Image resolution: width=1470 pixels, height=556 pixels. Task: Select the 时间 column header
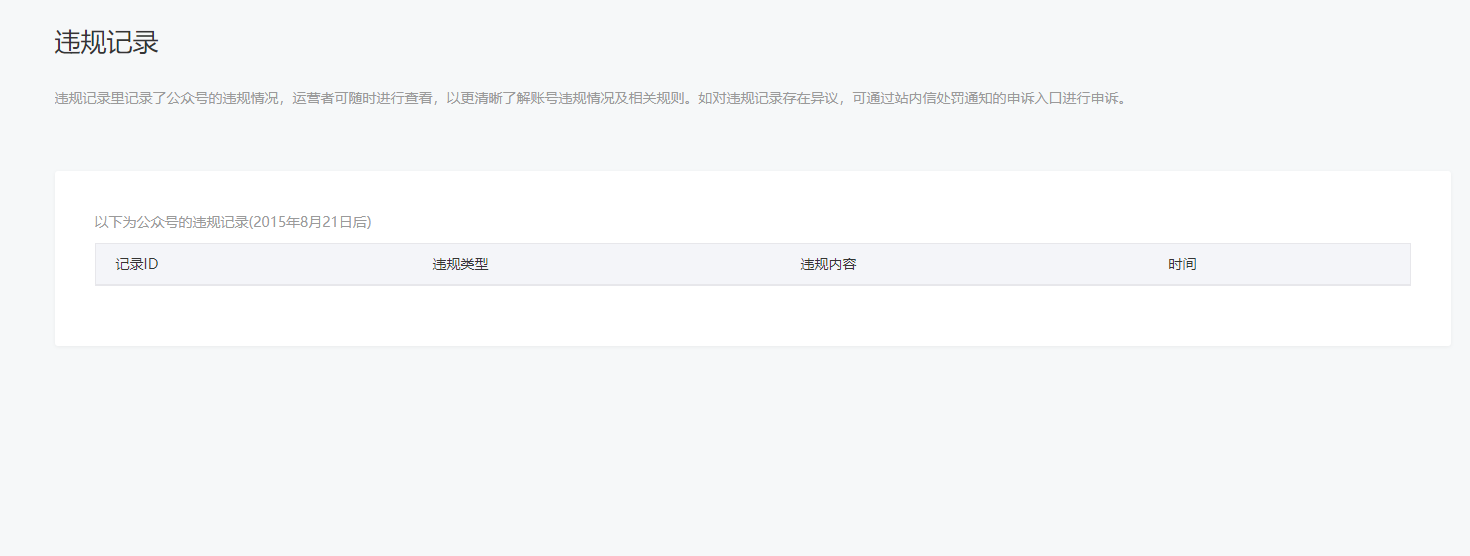coord(1182,265)
